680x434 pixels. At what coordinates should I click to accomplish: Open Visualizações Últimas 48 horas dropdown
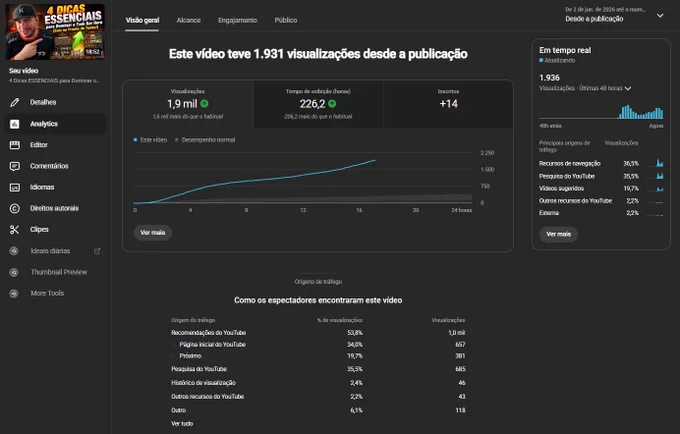[585, 88]
